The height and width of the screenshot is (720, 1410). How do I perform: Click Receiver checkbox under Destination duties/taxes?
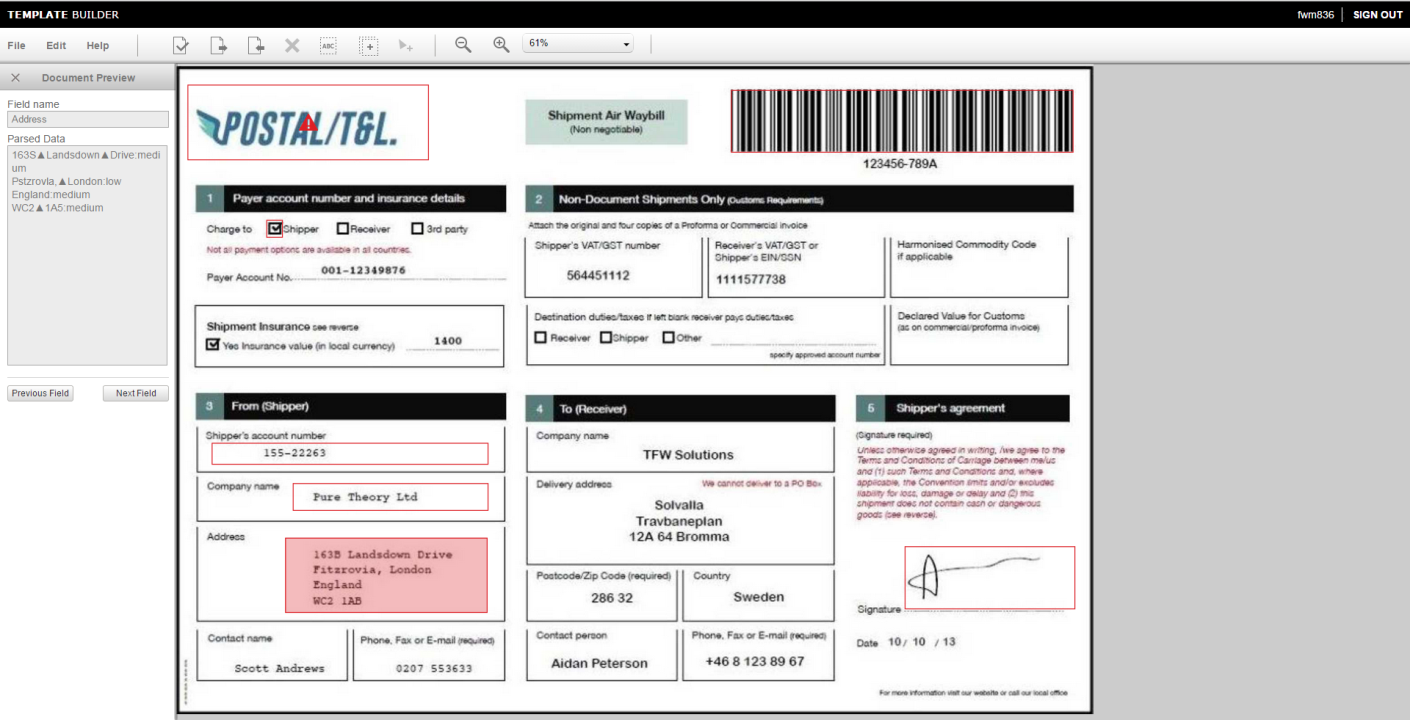540,338
